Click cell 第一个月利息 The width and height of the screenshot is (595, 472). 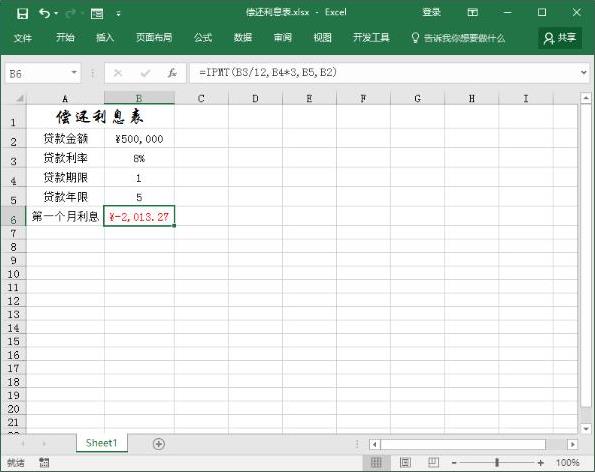click(65, 216)
